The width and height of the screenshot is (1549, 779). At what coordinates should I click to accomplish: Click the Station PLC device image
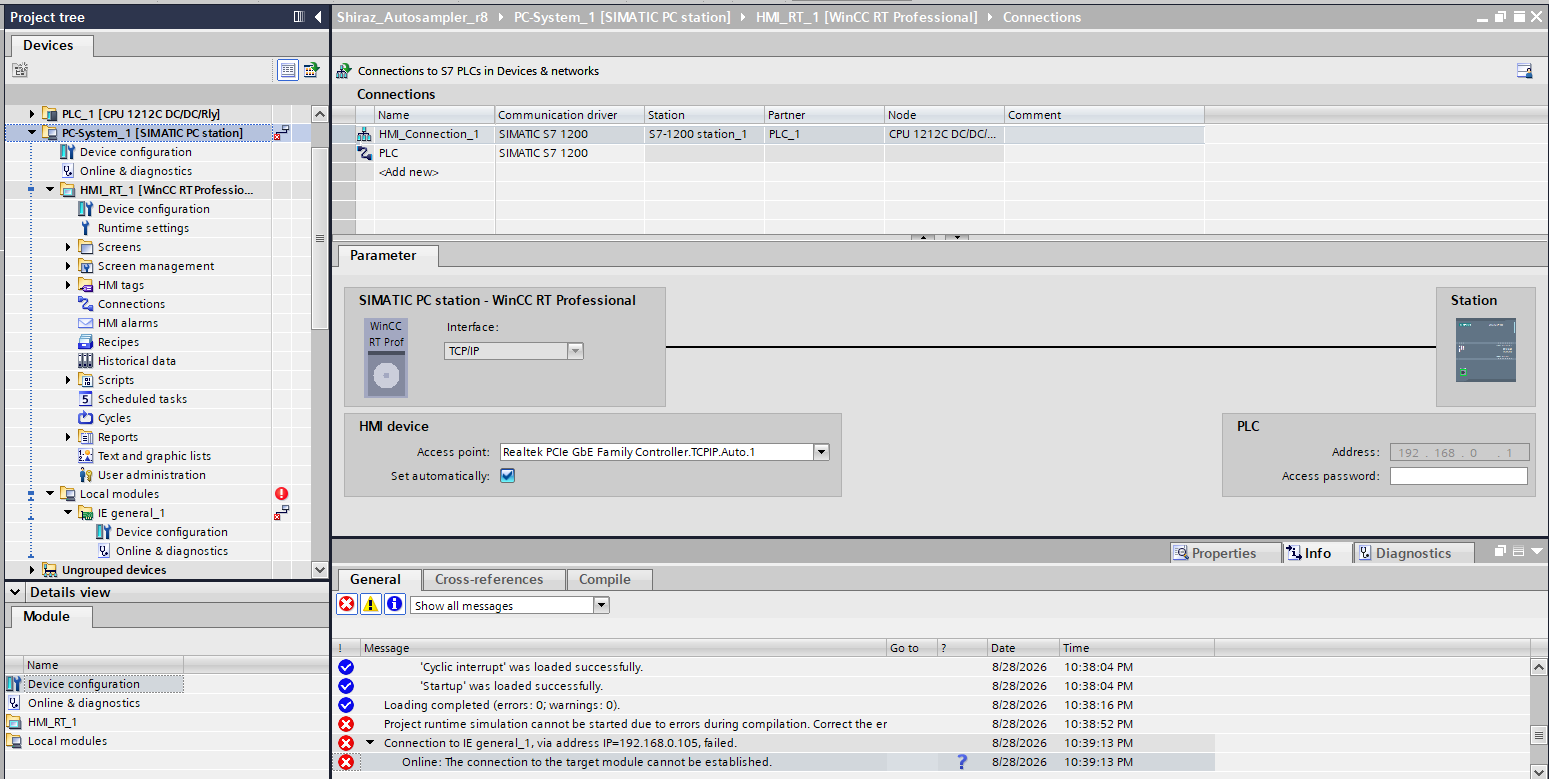click(x=1486, y=349)
